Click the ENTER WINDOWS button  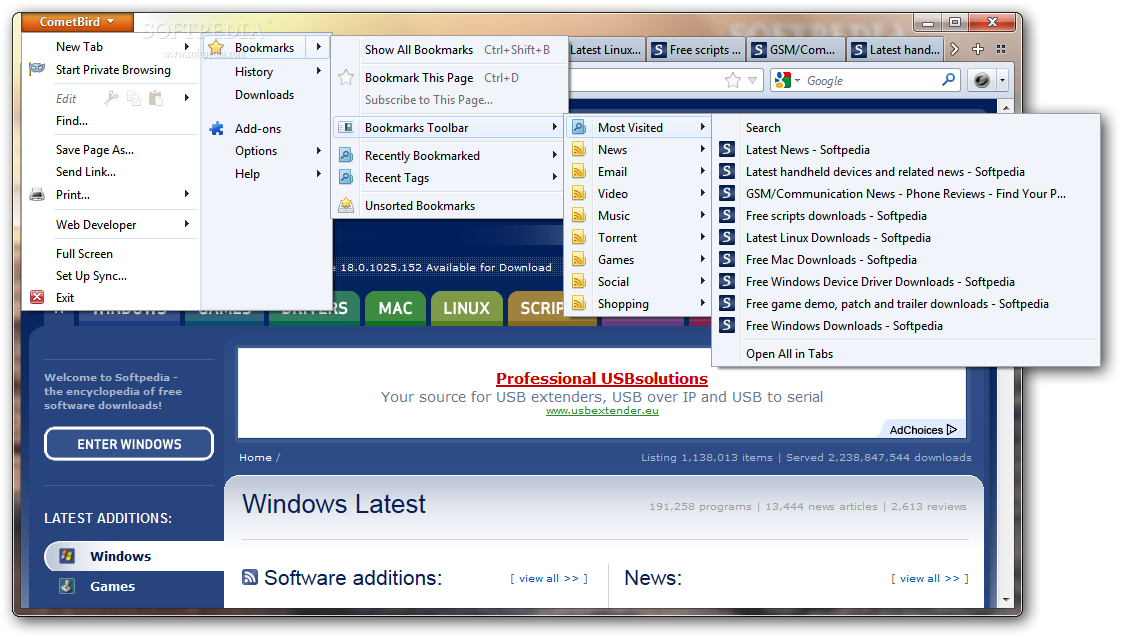pyautogui.click(x=129, y=444)
